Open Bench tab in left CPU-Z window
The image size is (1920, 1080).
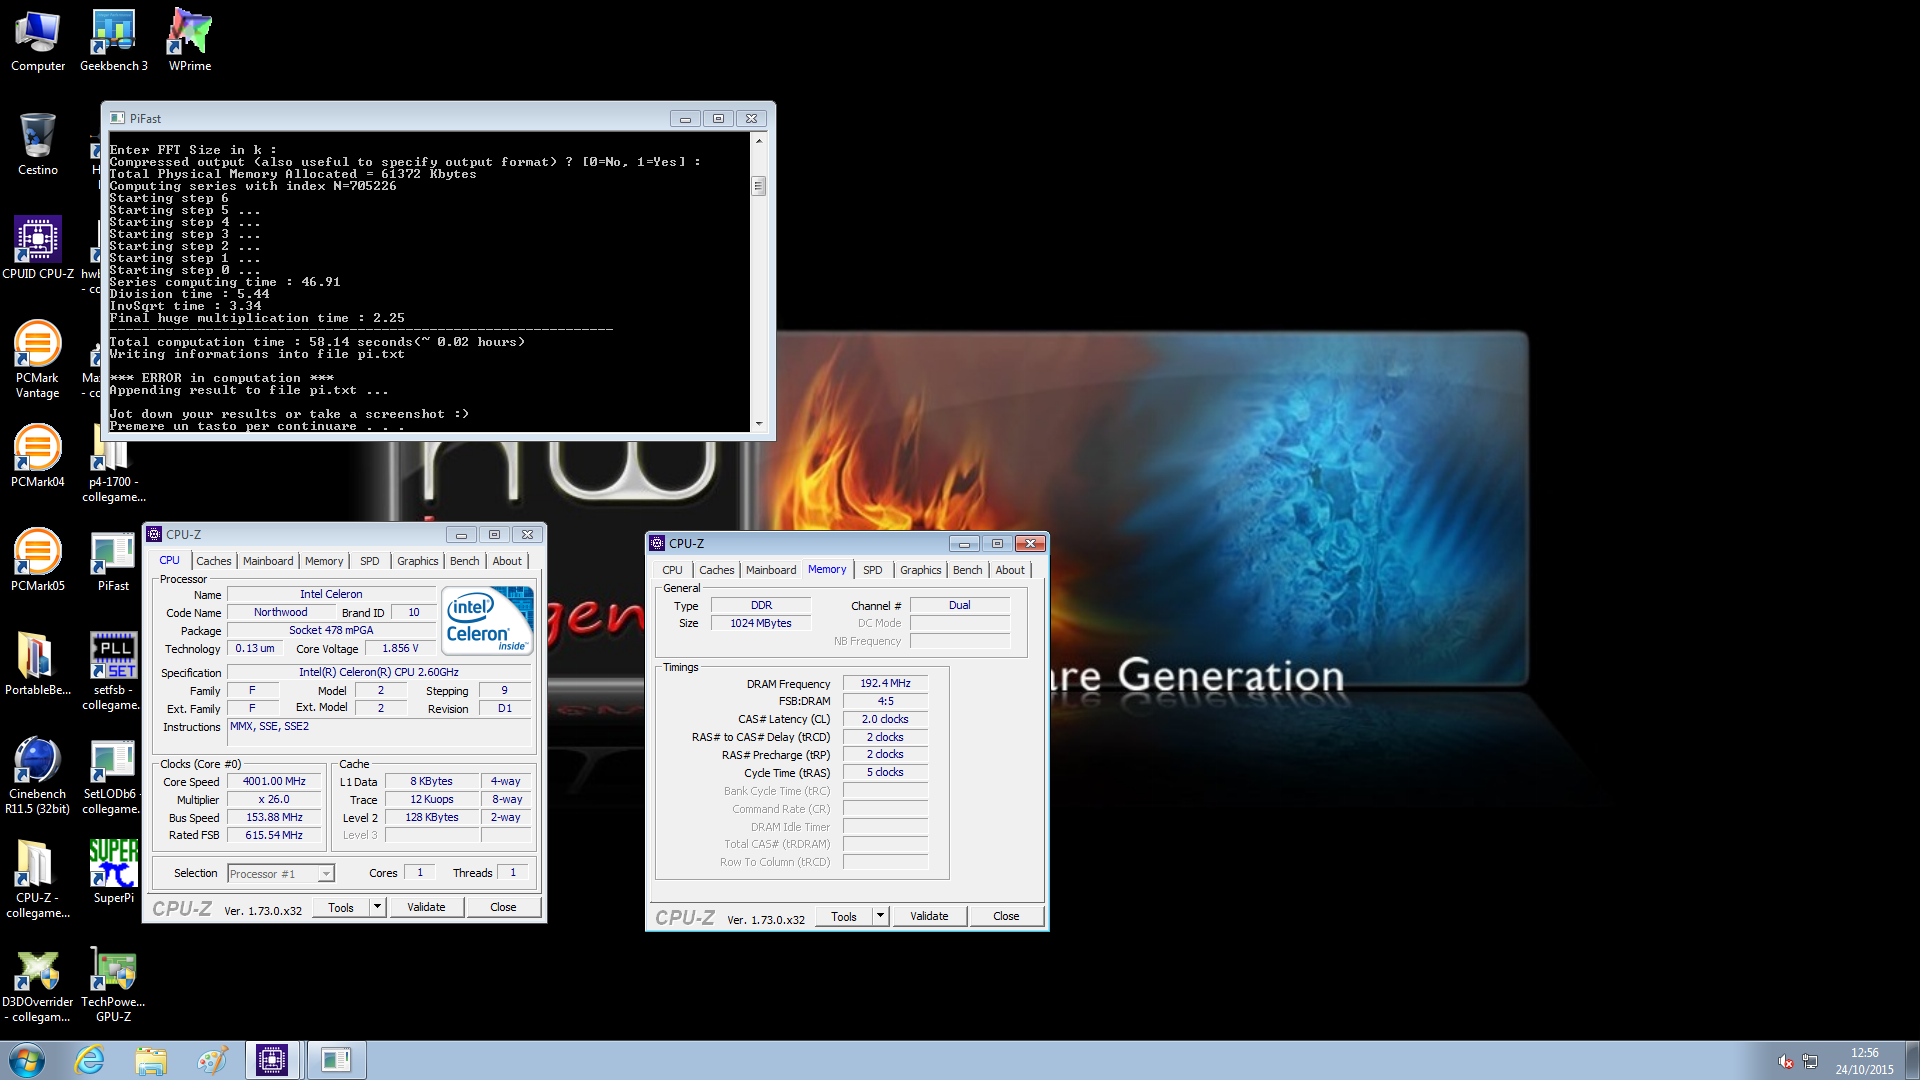point(464,561)
